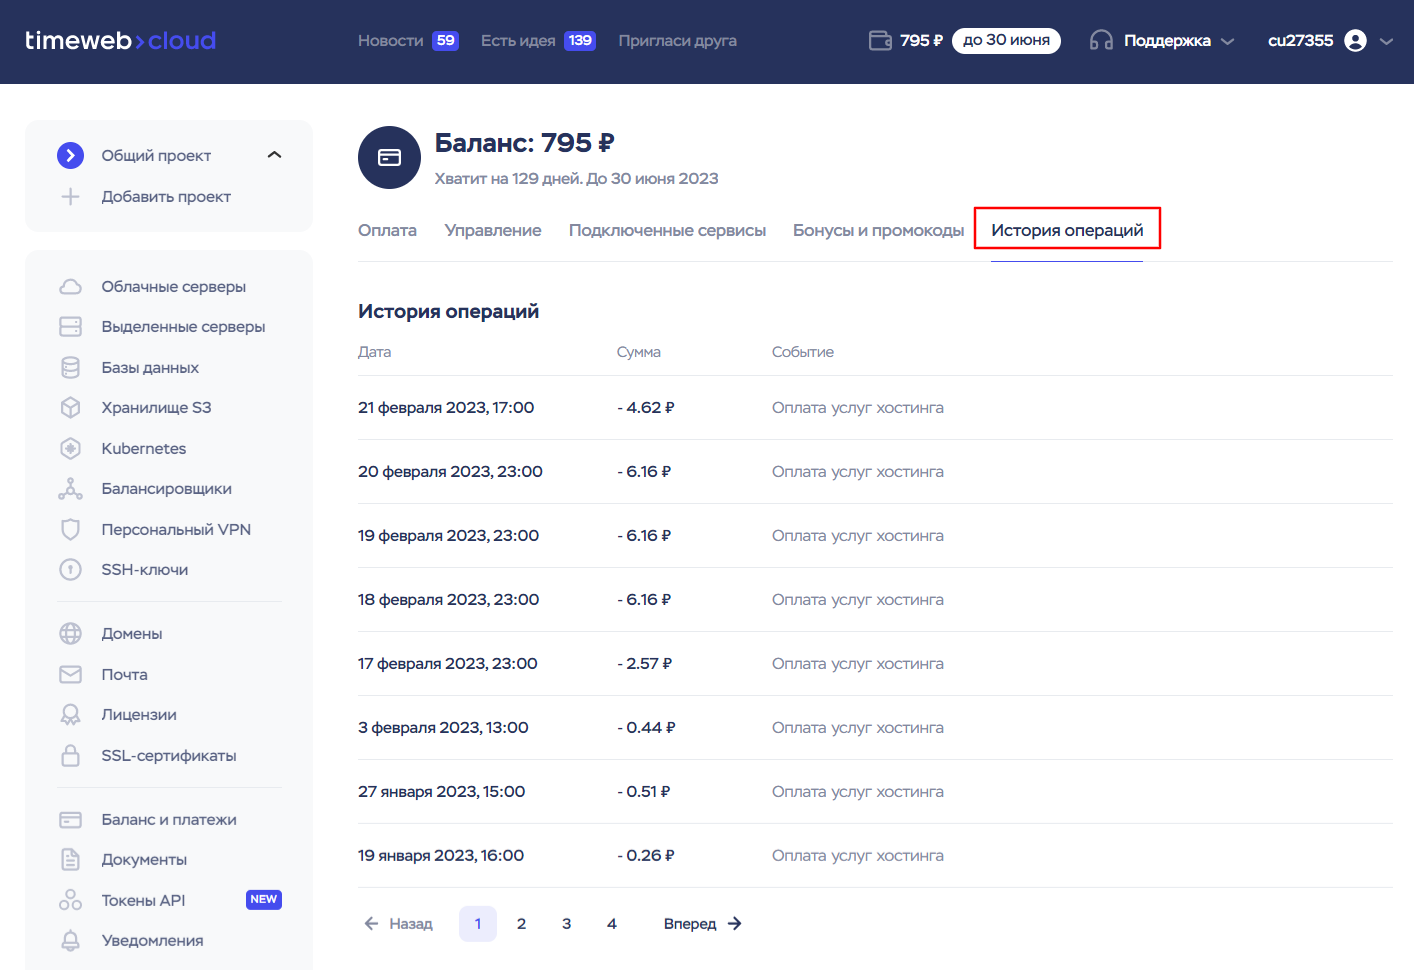The image size is (1414, 970).
Task: Click the SSL-сертификаты lock icon
Action: point(70,756)
